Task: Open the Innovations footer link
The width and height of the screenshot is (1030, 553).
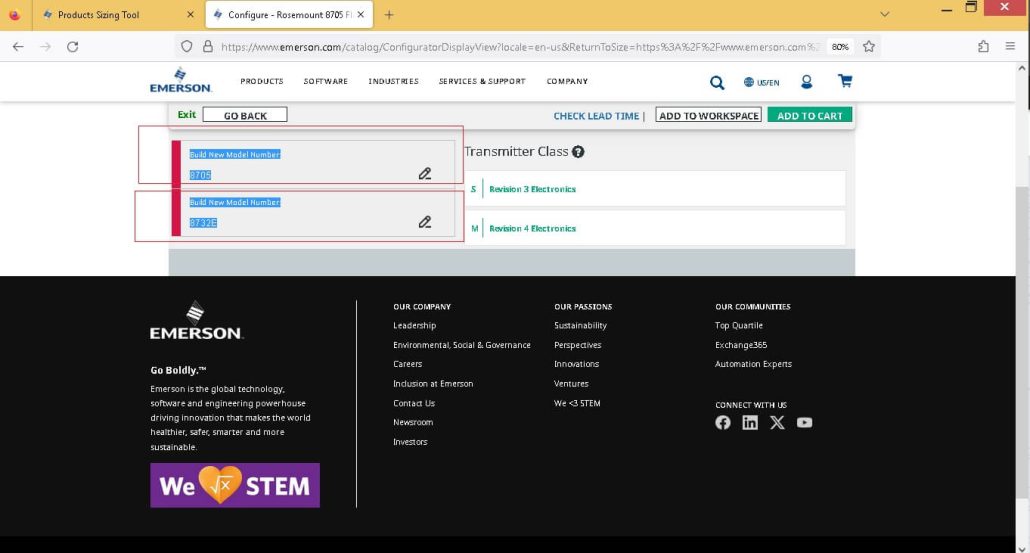Action: pos(576,364)
